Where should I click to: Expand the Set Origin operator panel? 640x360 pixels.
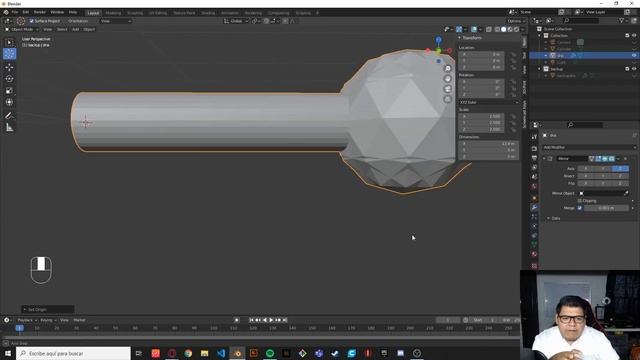[48, 309]
